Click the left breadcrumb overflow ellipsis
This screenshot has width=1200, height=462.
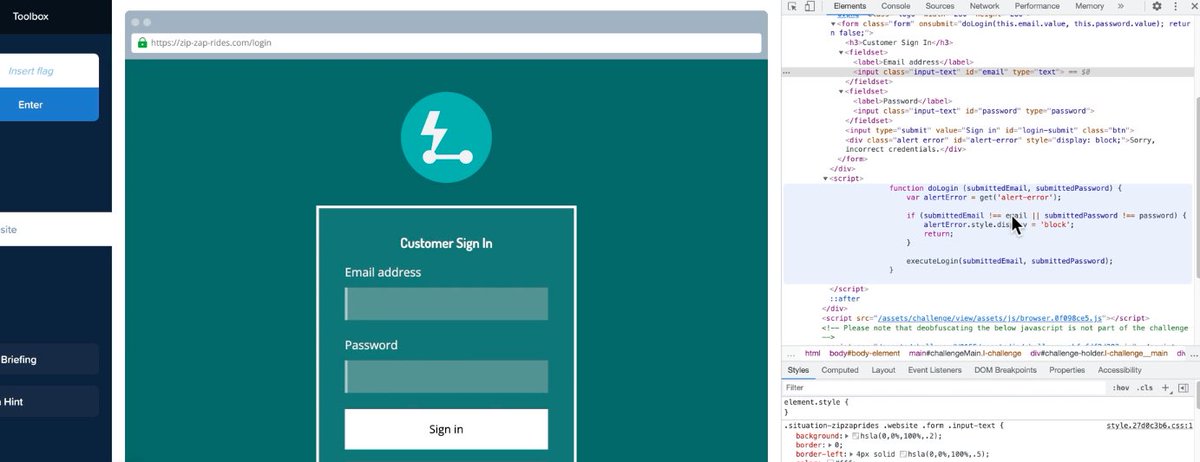click(790, 353)
